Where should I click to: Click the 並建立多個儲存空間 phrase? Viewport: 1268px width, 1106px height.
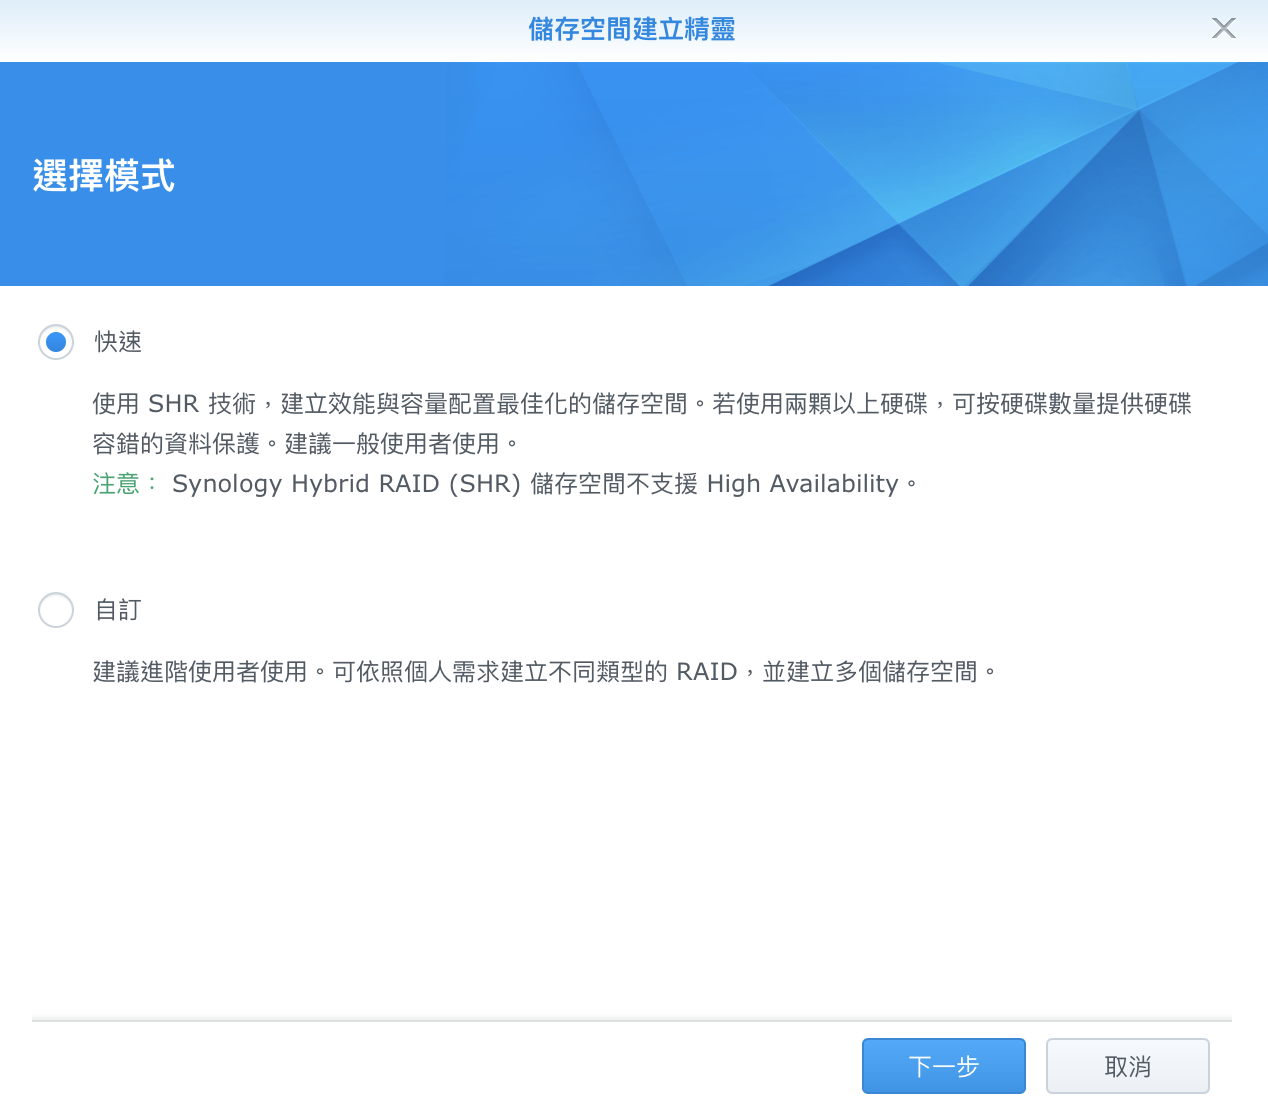tap(870, 672)
